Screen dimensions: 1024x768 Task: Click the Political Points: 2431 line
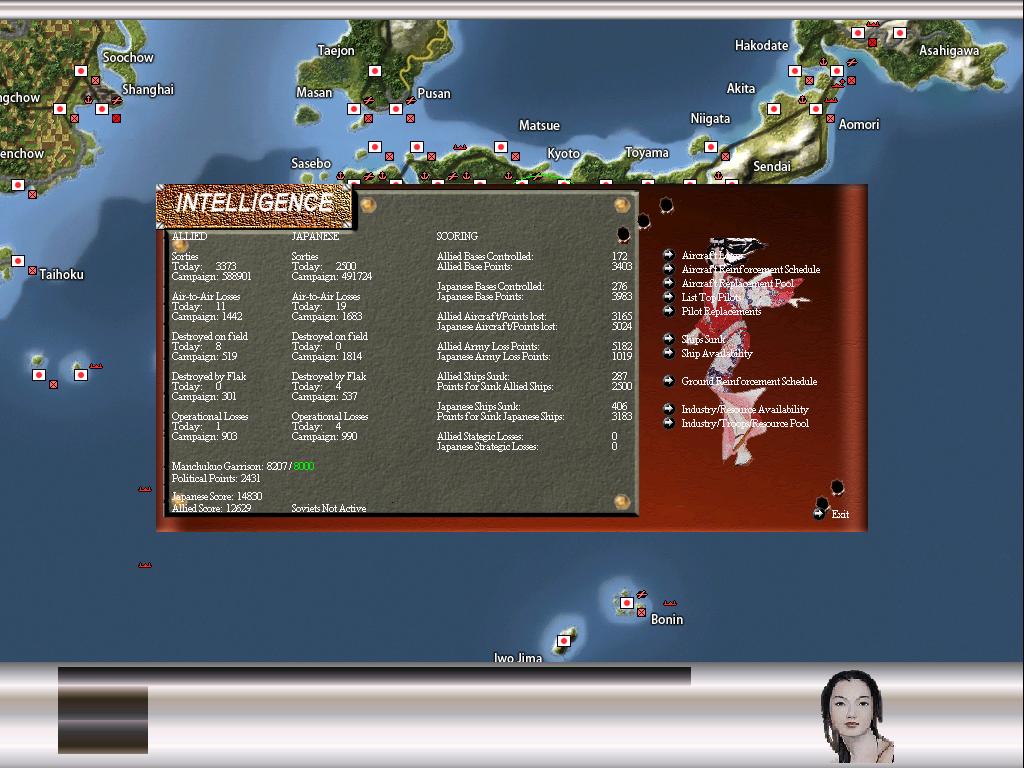pos(216,478)
